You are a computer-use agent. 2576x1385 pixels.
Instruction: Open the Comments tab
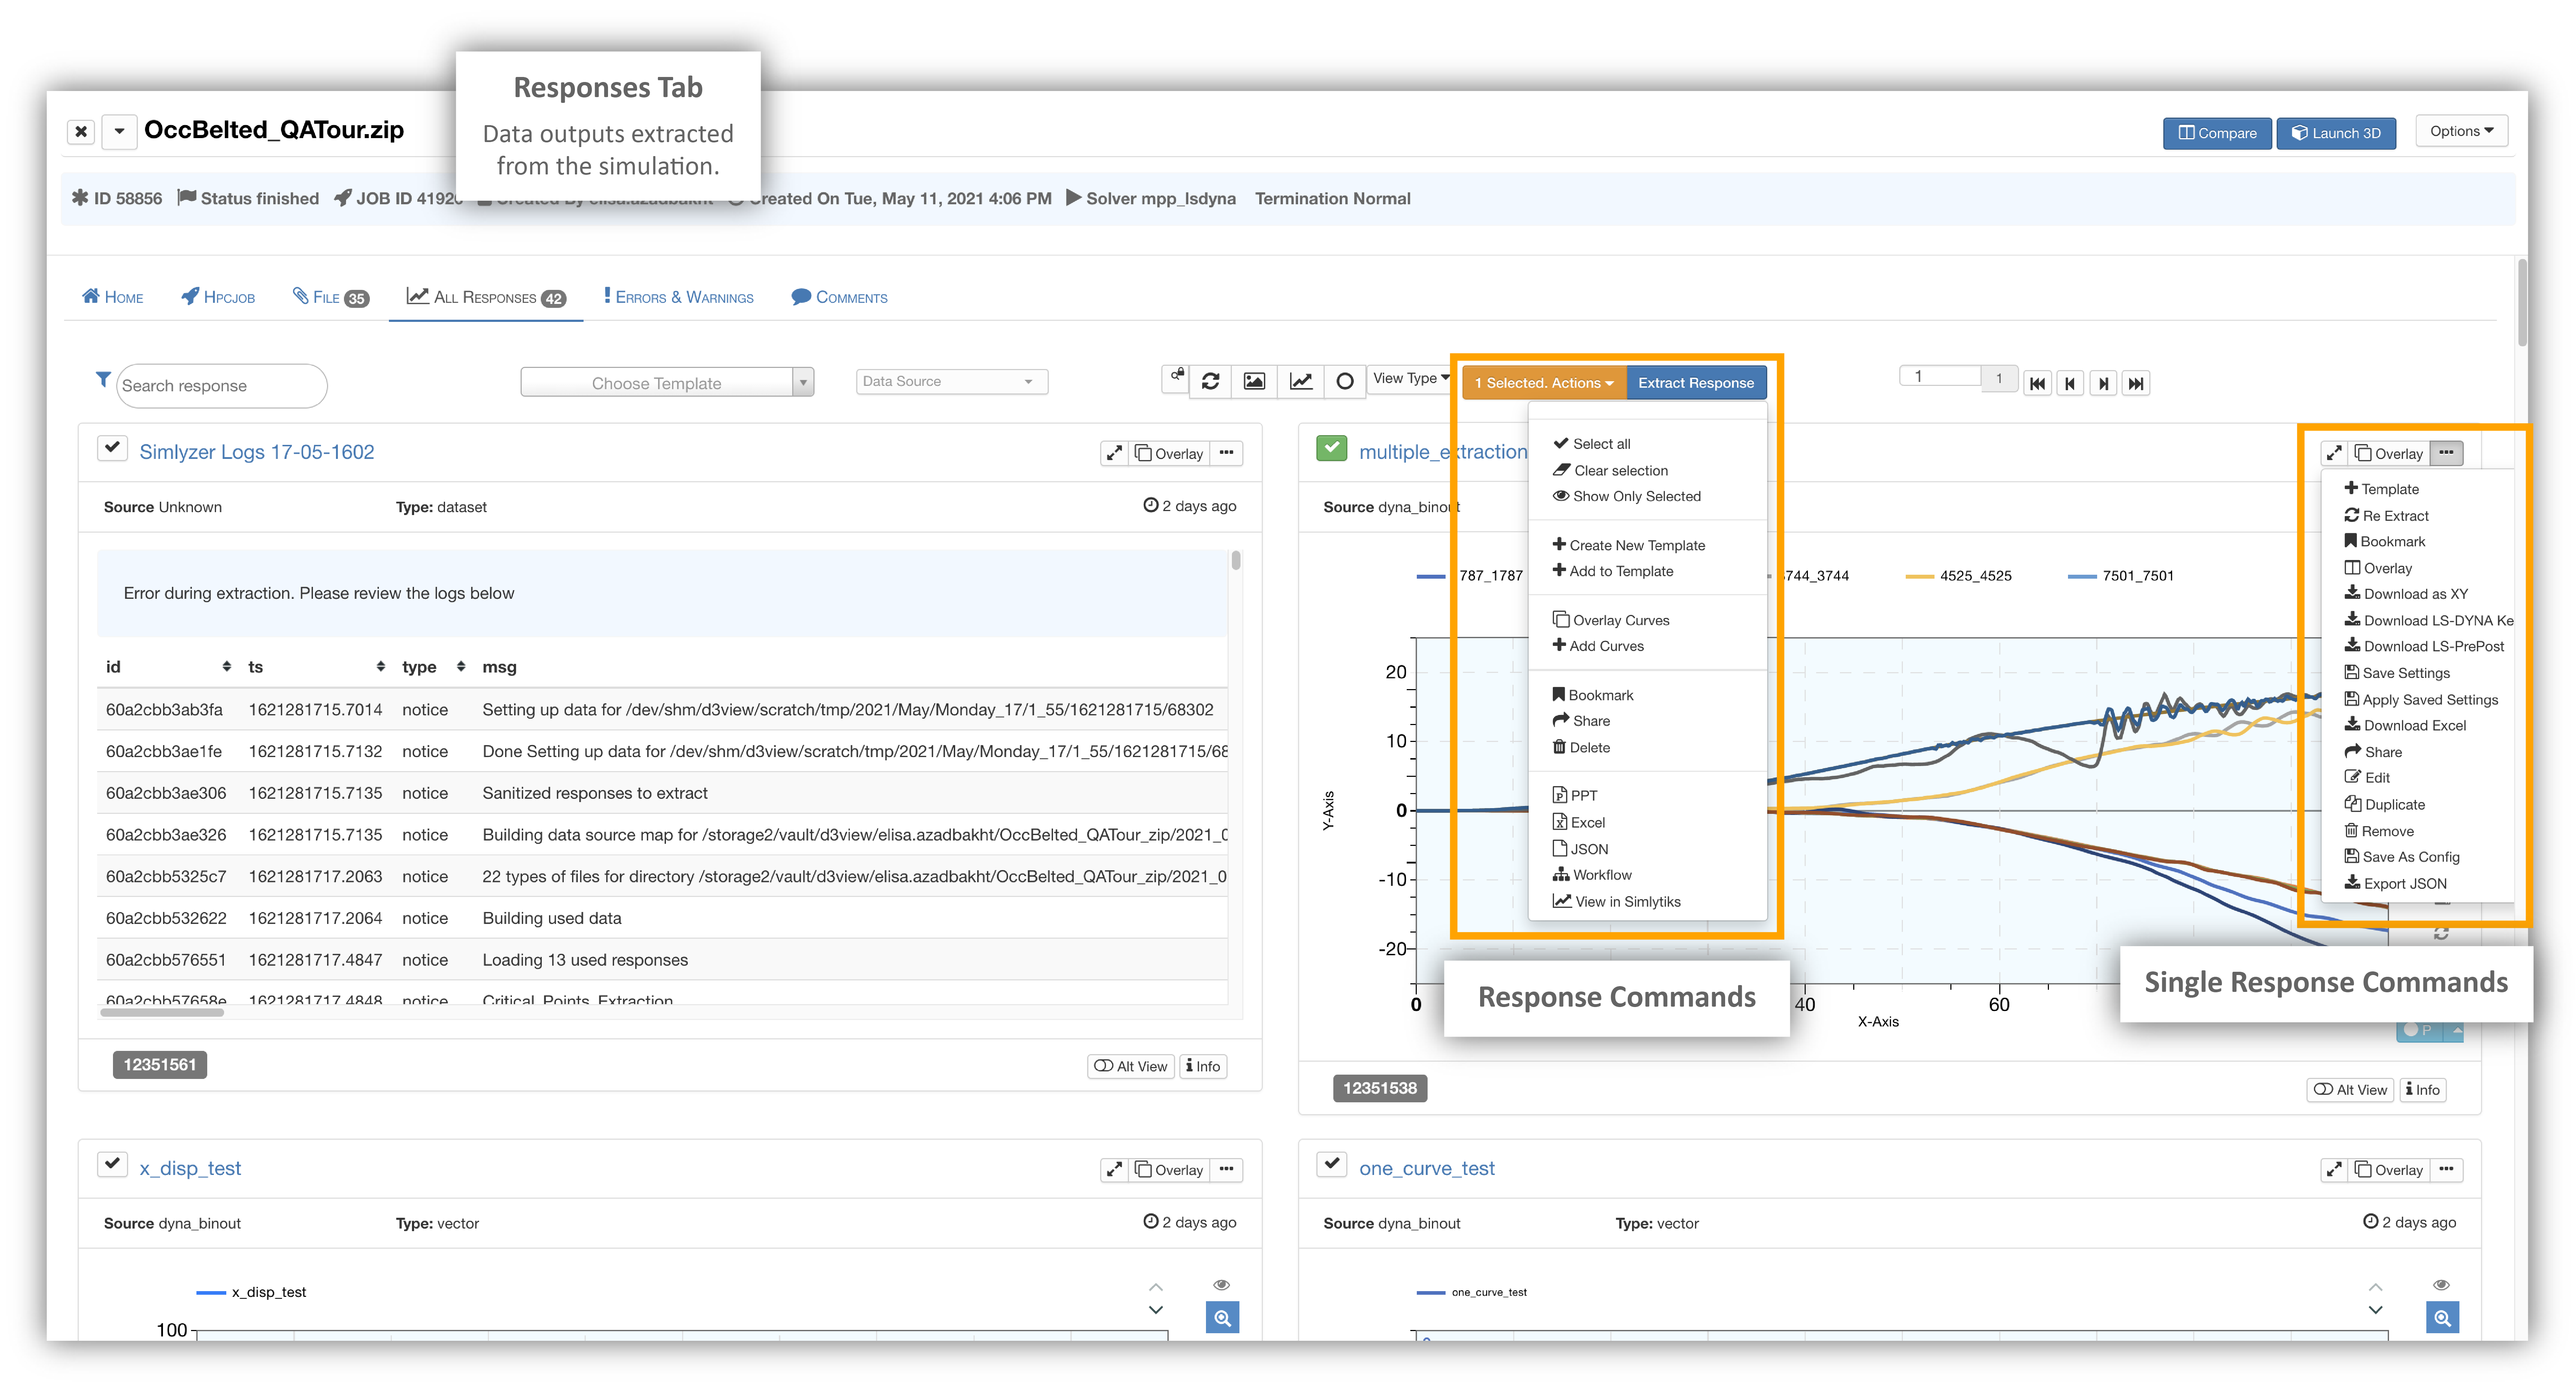click(839, 297)
